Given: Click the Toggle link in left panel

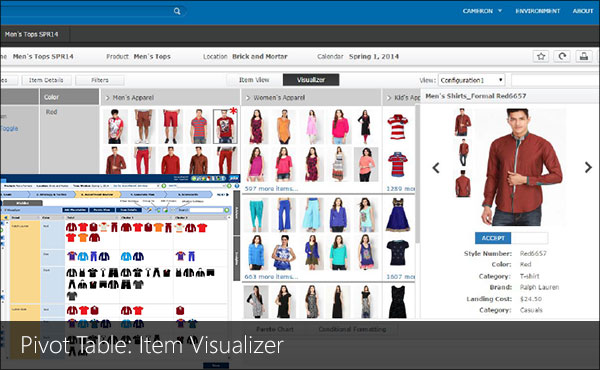Looking at the screenshot, I should click(9, 129).
